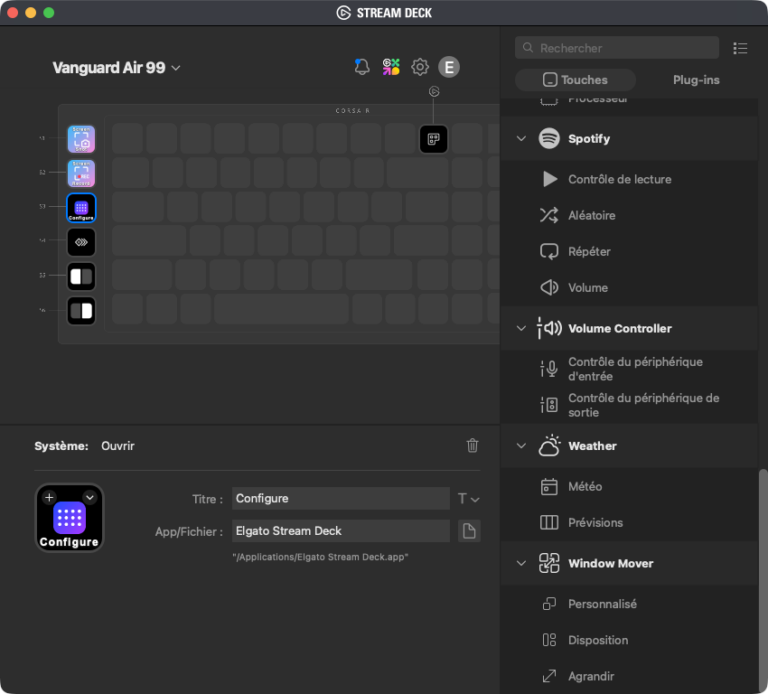This screenshot has height=694, width=768.
Task: Open the title text style dropdown
Action: point(468,499)
